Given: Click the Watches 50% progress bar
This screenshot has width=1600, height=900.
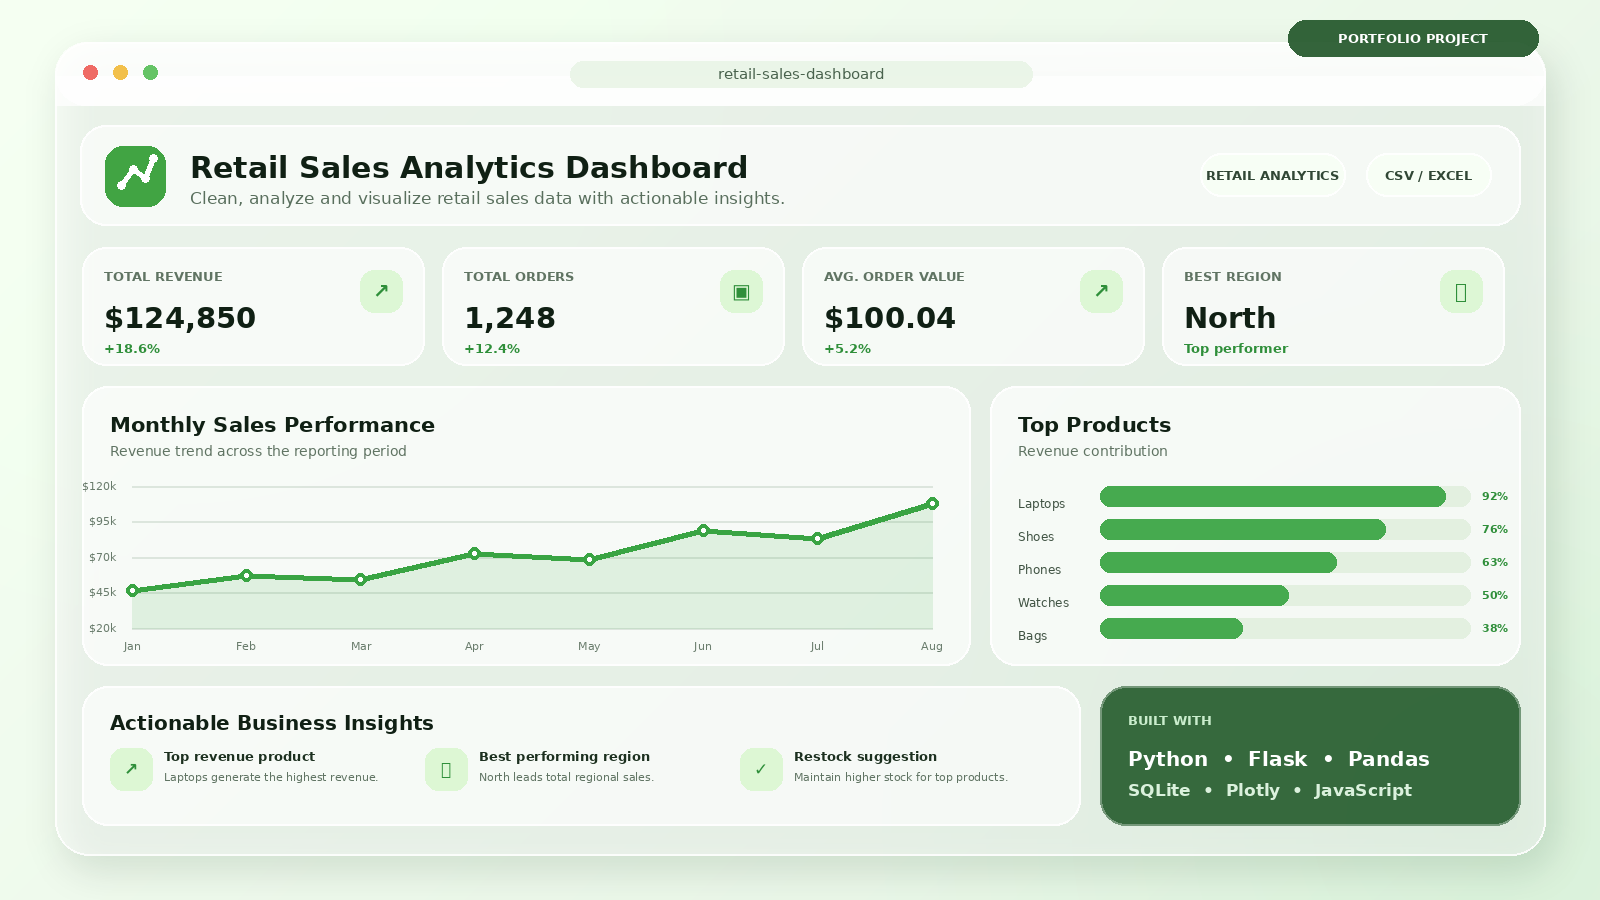Looking at the screenshot, I should click(1285, 595).
